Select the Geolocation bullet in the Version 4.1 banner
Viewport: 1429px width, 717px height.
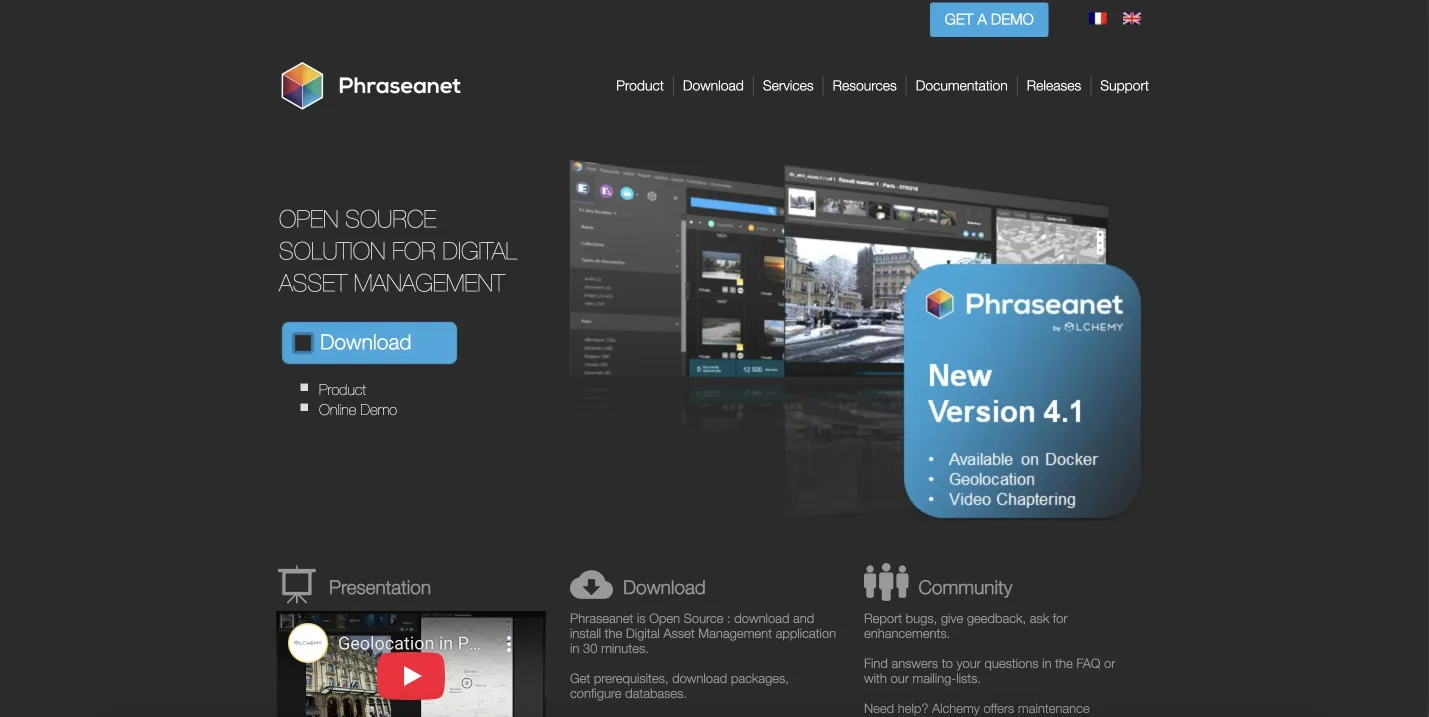(991, 479)
